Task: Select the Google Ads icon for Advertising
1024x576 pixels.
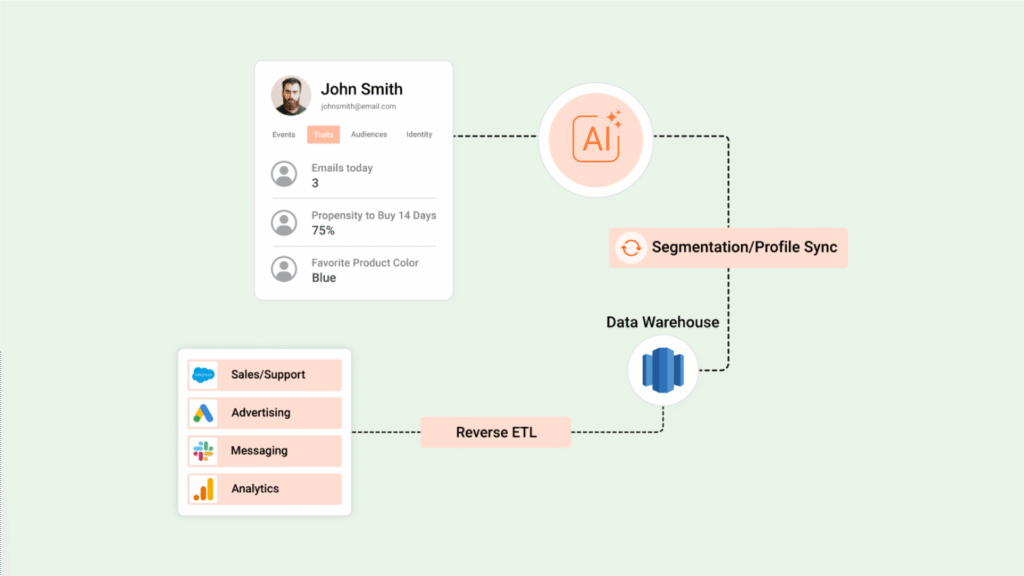Action: (x=204, y=413)
